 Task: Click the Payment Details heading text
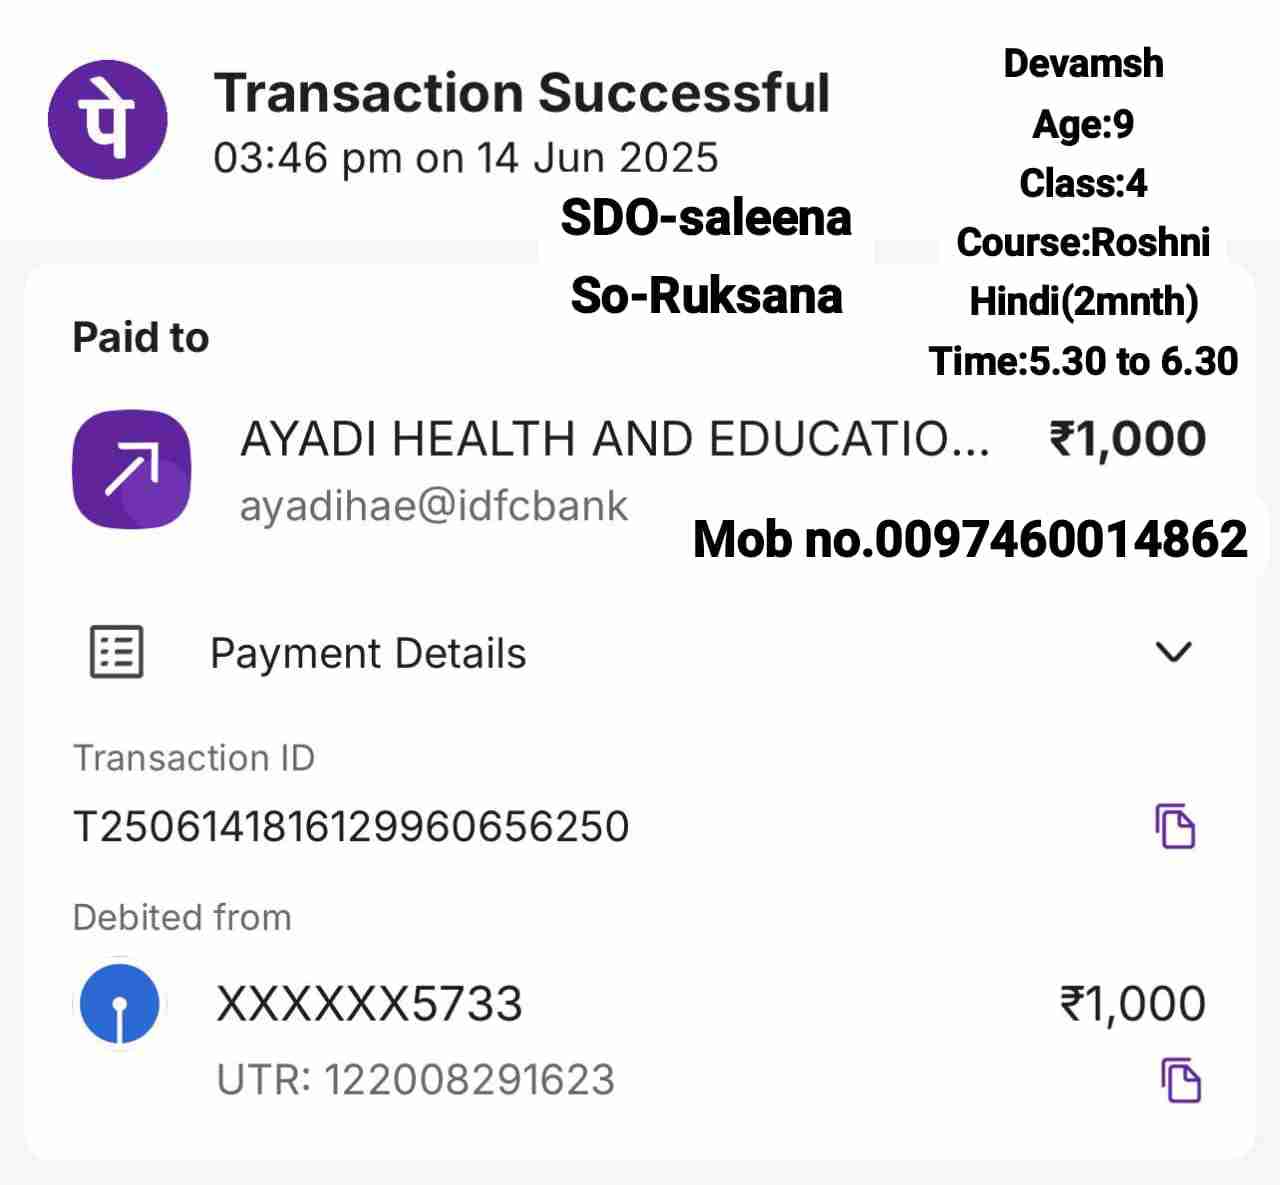coord(368,654)
